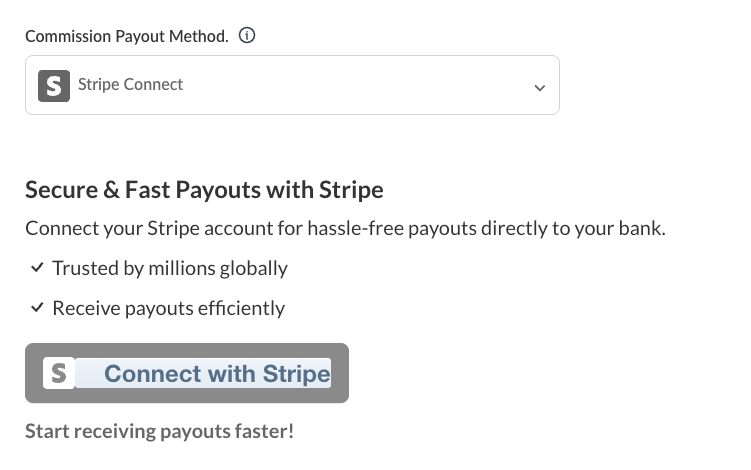Click Stripe "S" logo inside payout dropdown
This screenshot has height=470, width=751.
[x=54, y=85]
